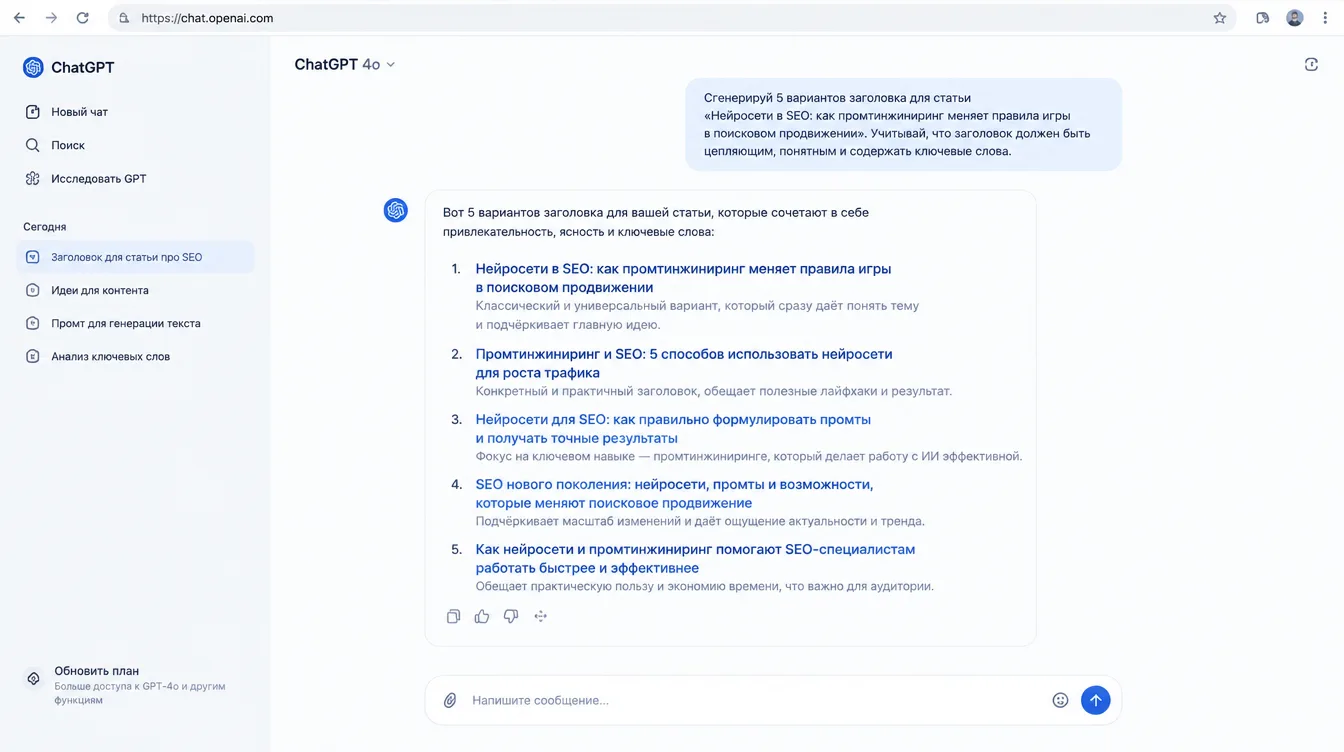Click headline 2 starting Промтинжиниринг и SEO

pyautogui.click(x=684, y=363)
